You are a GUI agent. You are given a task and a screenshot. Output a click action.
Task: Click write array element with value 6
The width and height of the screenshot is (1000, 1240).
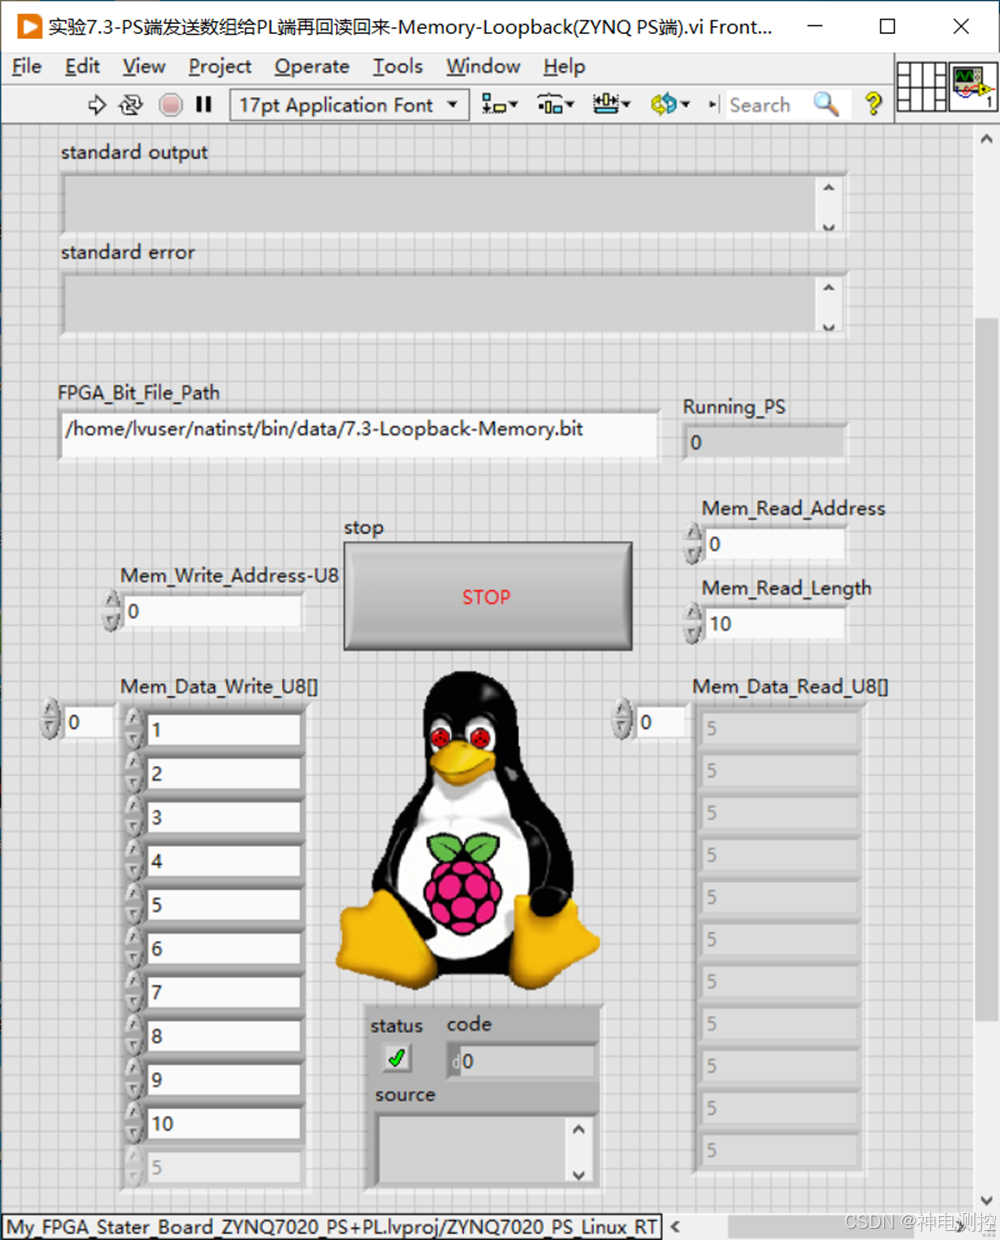tap(224, 949)
